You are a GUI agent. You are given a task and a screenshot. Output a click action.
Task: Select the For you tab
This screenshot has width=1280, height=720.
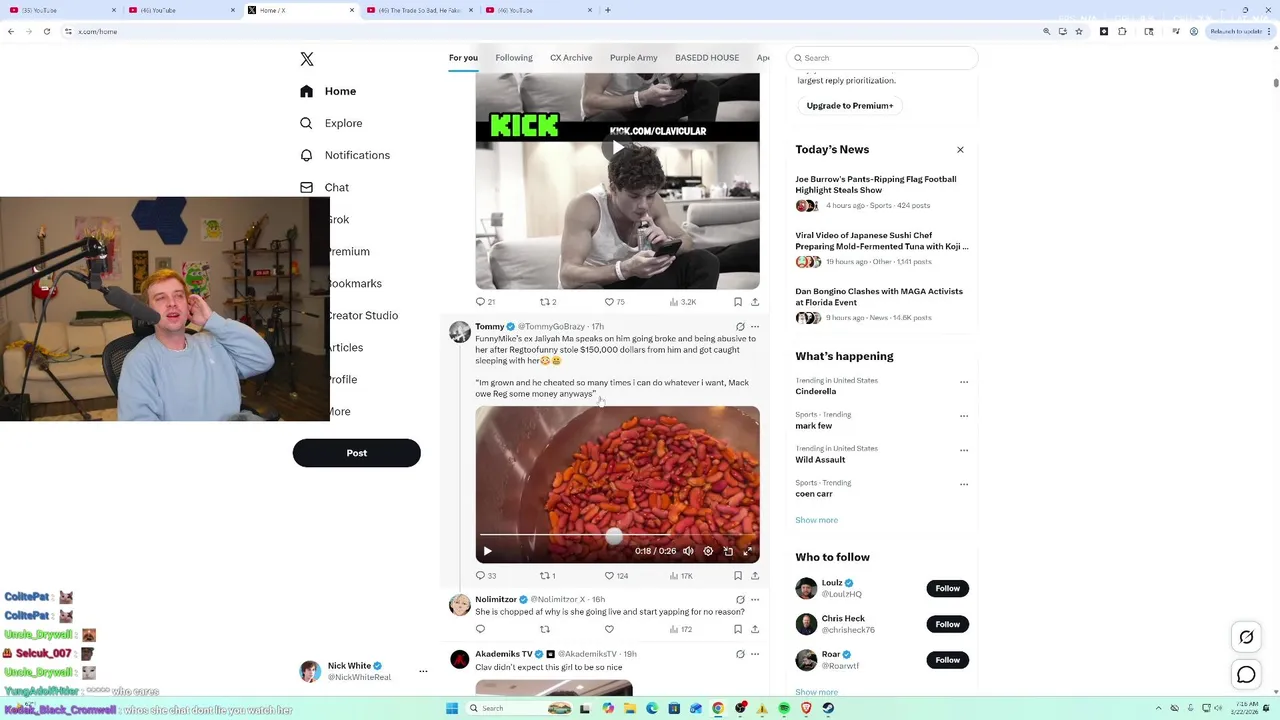(x=463, y=58)
